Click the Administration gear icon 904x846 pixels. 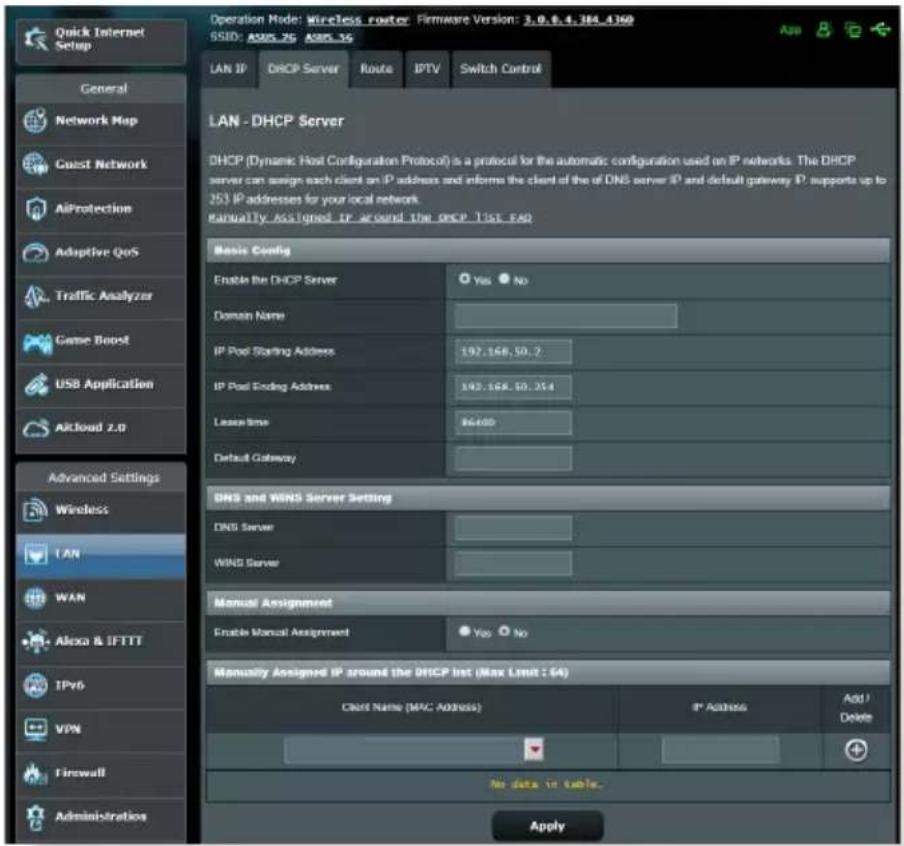click(35, 817)
